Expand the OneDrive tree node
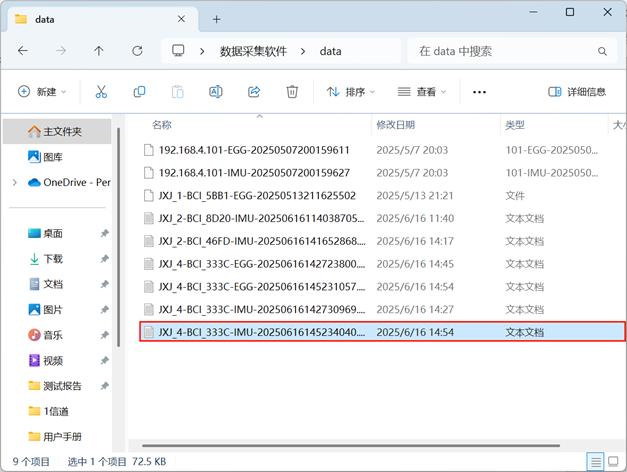The image size is (627, 472). (x=14, y=183)
